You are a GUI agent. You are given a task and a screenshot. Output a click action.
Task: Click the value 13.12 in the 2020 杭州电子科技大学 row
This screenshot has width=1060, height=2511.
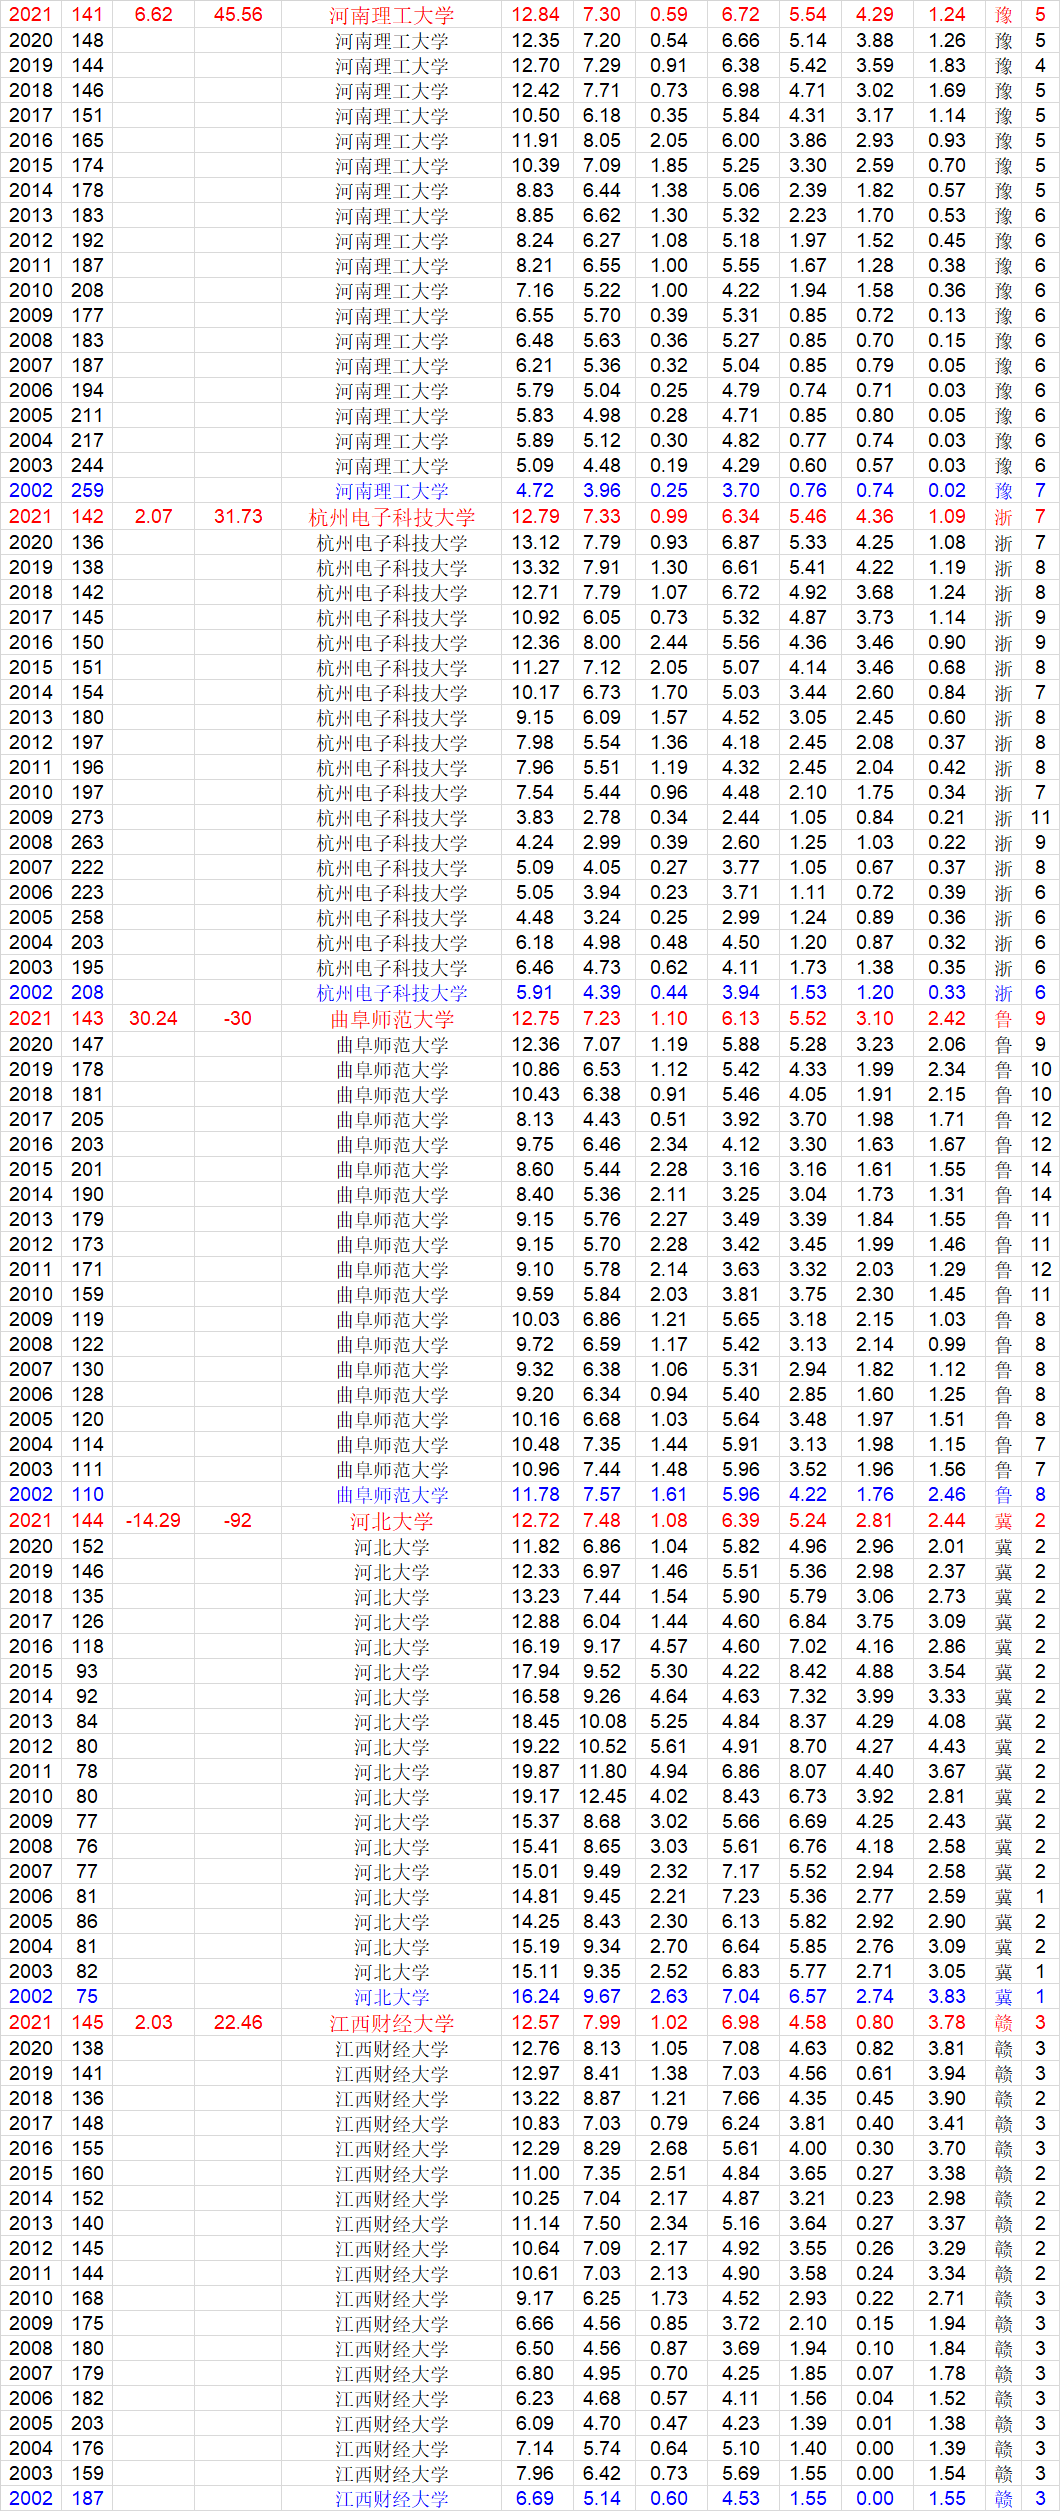(x=535, y=543)
